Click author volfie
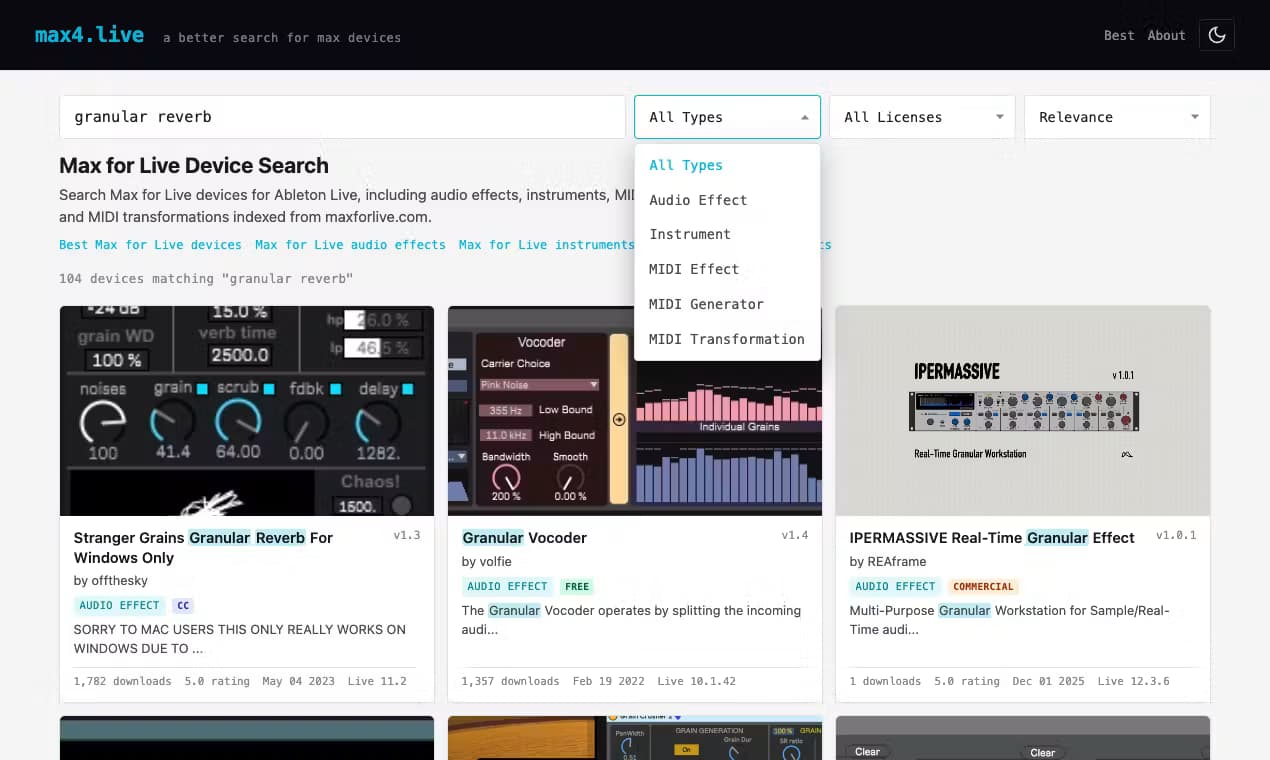 (487, 562)
